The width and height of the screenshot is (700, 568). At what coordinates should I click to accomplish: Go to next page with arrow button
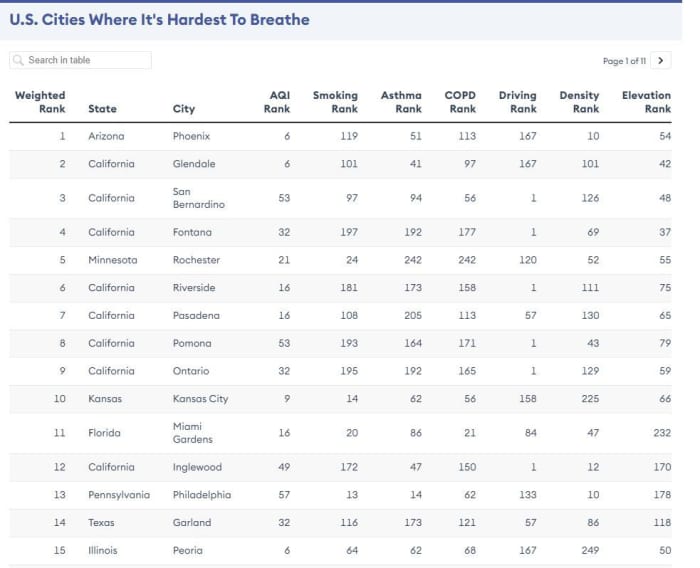[x=661, y=61]
